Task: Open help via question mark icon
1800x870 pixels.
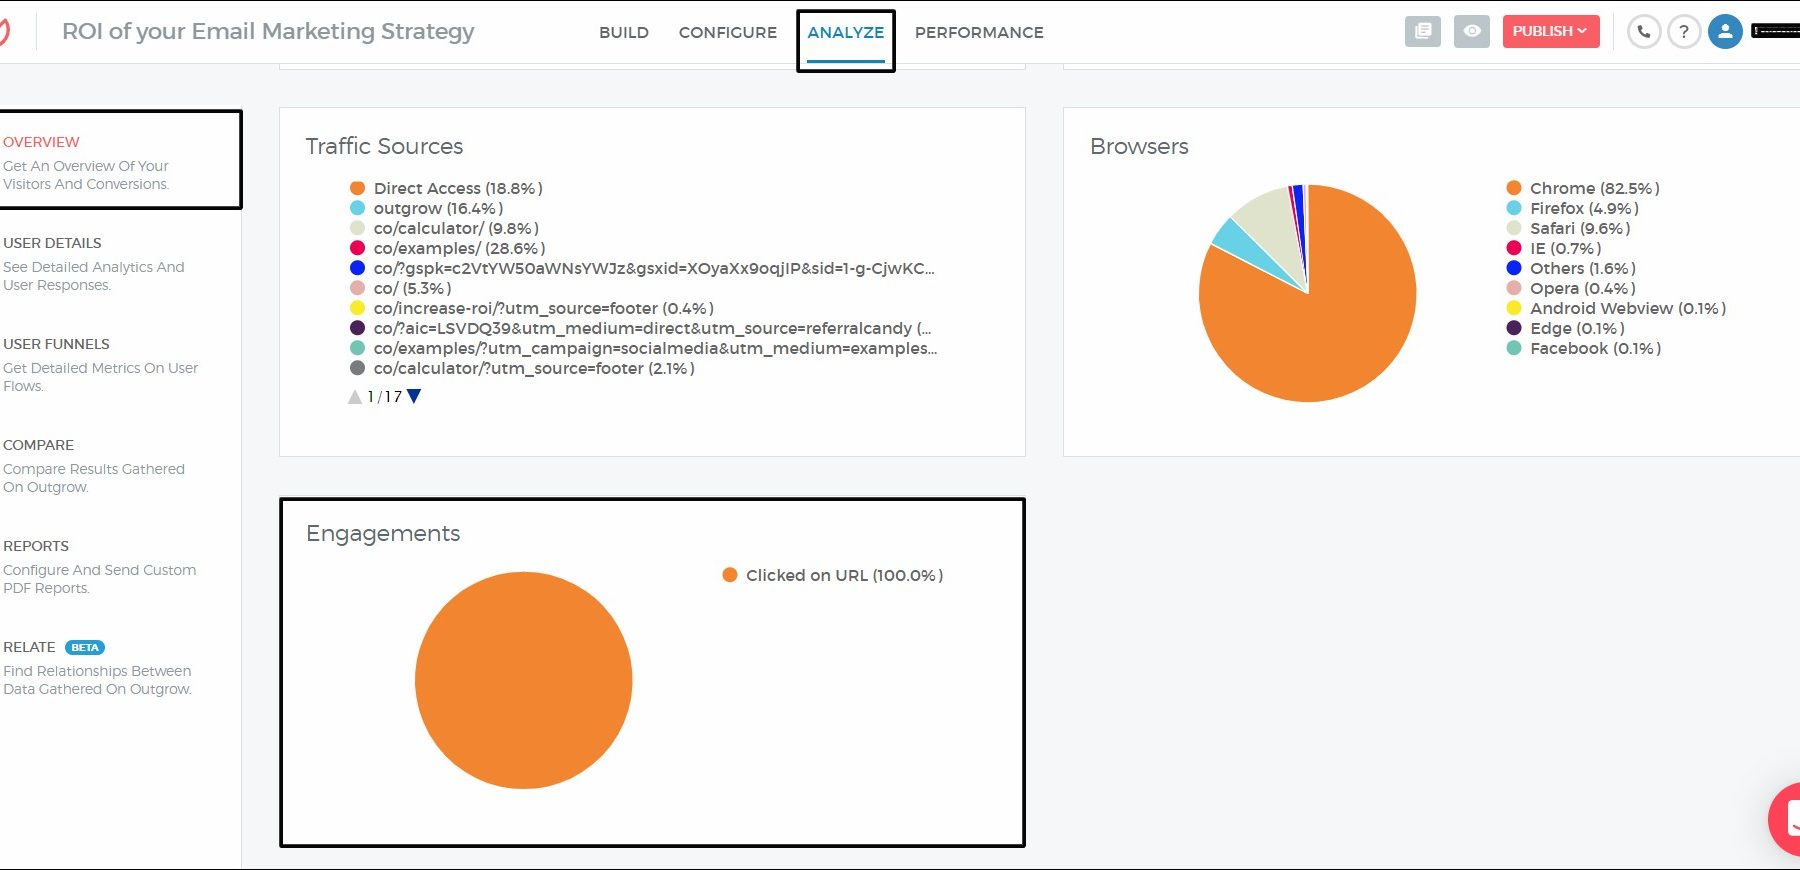Action: coord(1684,32)
